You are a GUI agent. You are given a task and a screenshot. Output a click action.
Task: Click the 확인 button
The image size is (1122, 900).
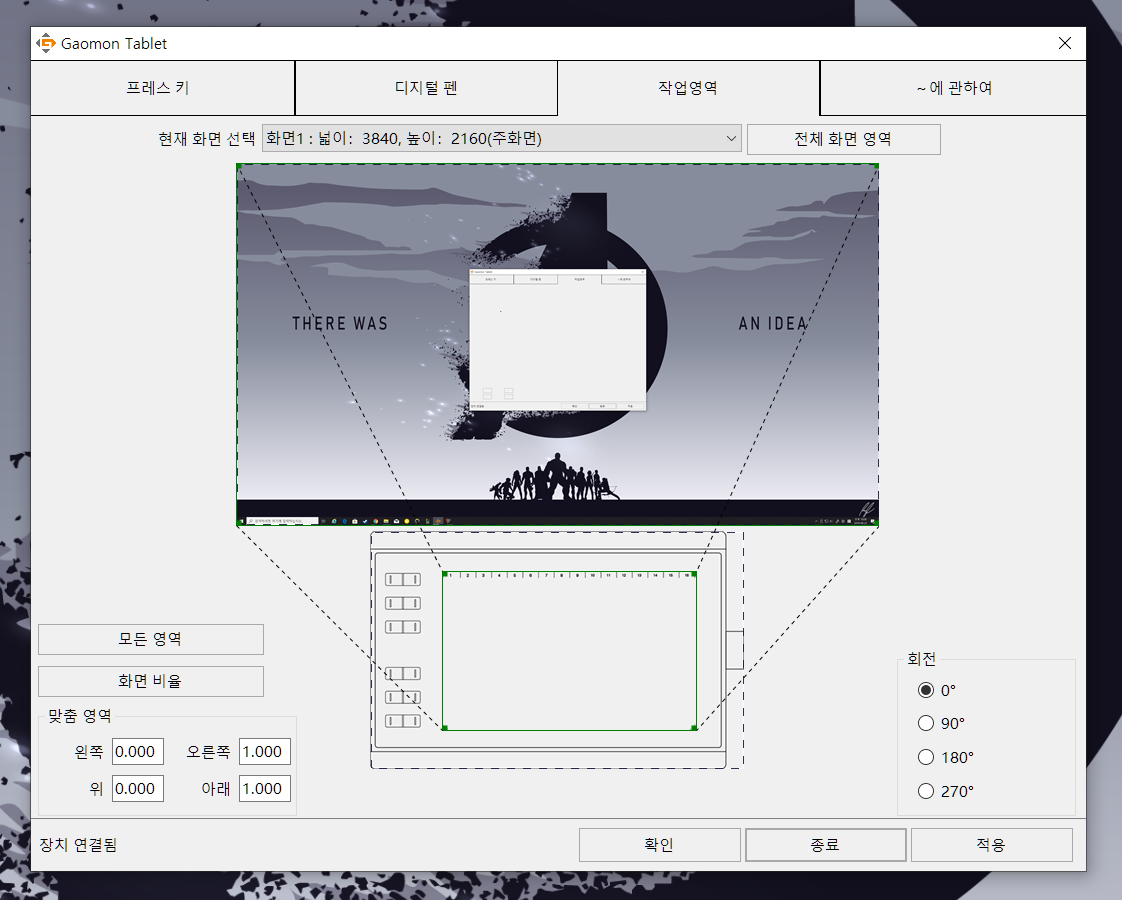[x=659, y=845]
